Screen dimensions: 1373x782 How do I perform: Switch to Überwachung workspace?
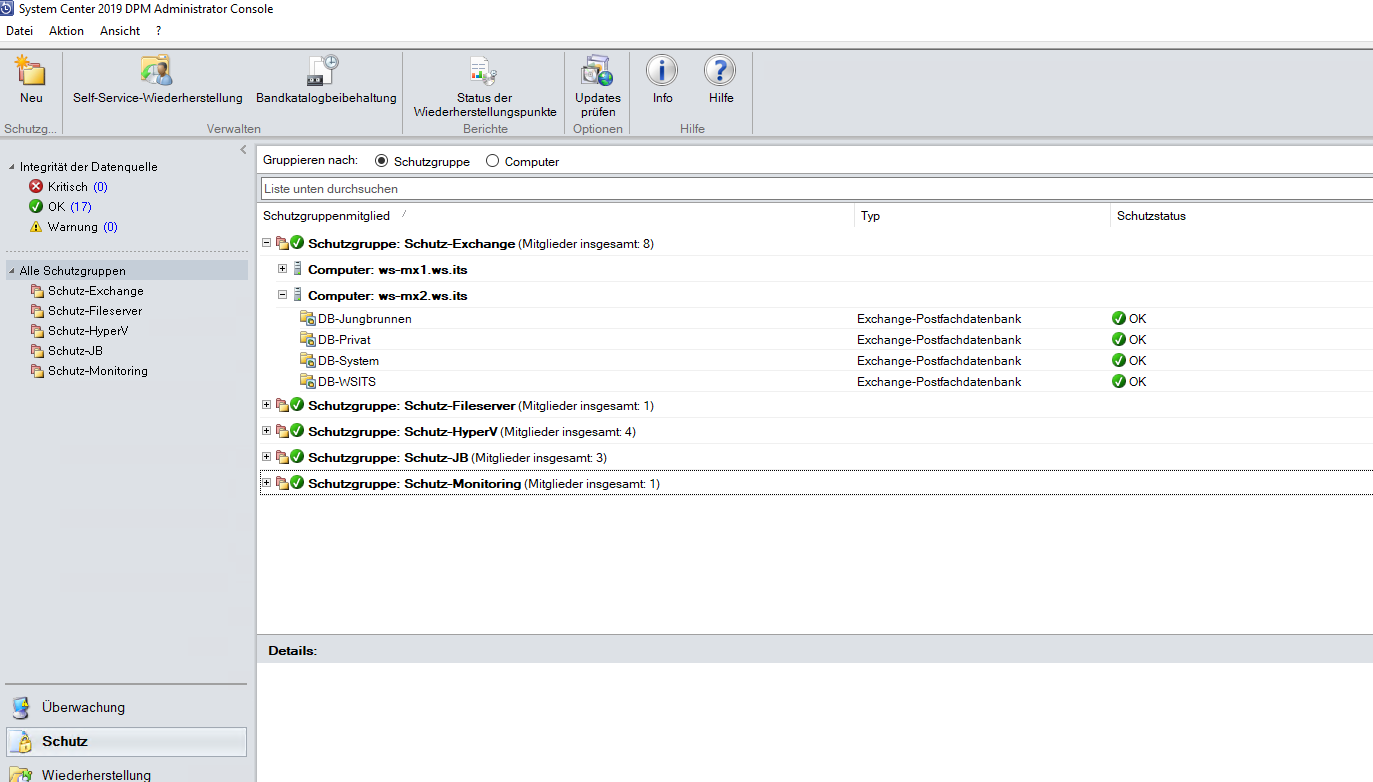[x=126, y=708]
